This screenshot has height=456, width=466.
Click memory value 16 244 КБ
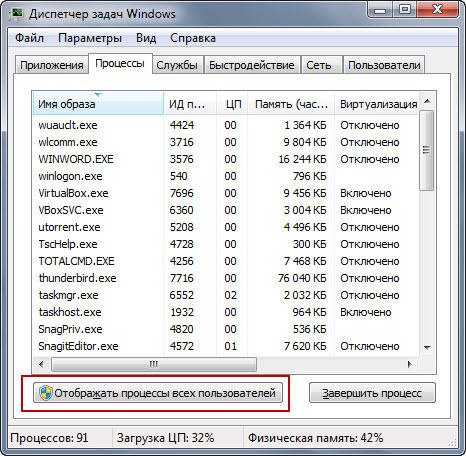(x=302, y=159)
